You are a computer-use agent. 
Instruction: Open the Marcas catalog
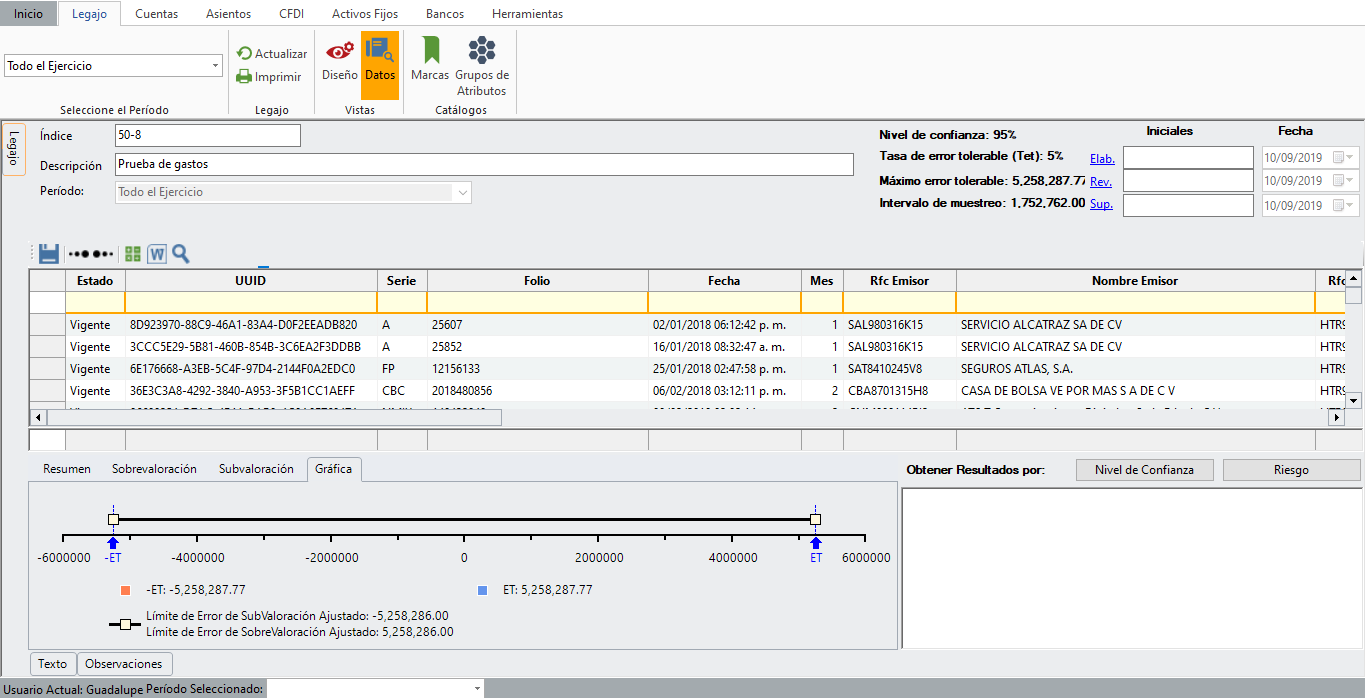(430, 62)
